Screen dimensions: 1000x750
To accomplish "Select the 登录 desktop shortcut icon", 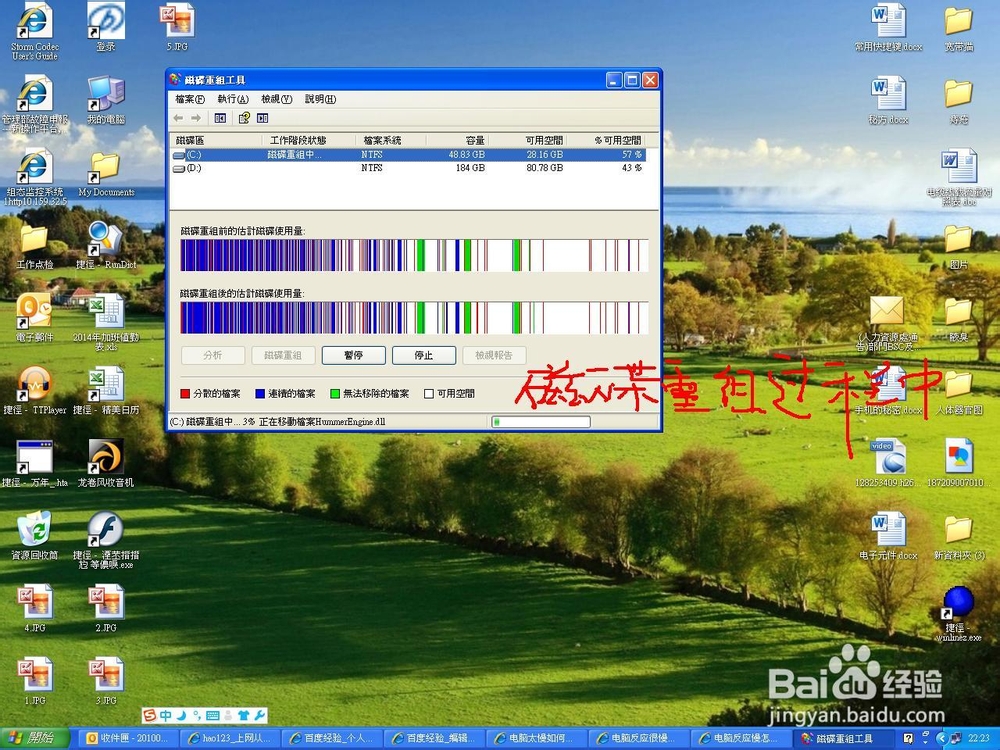I will 106,27.
